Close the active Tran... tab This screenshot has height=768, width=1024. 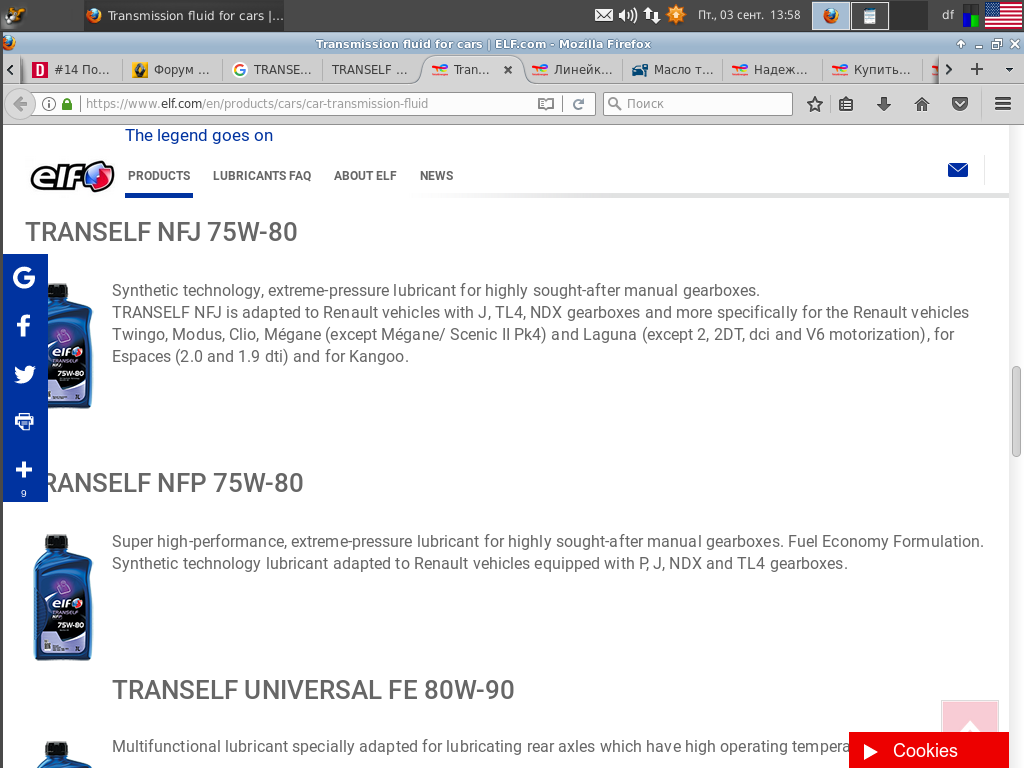coord(507,70)
